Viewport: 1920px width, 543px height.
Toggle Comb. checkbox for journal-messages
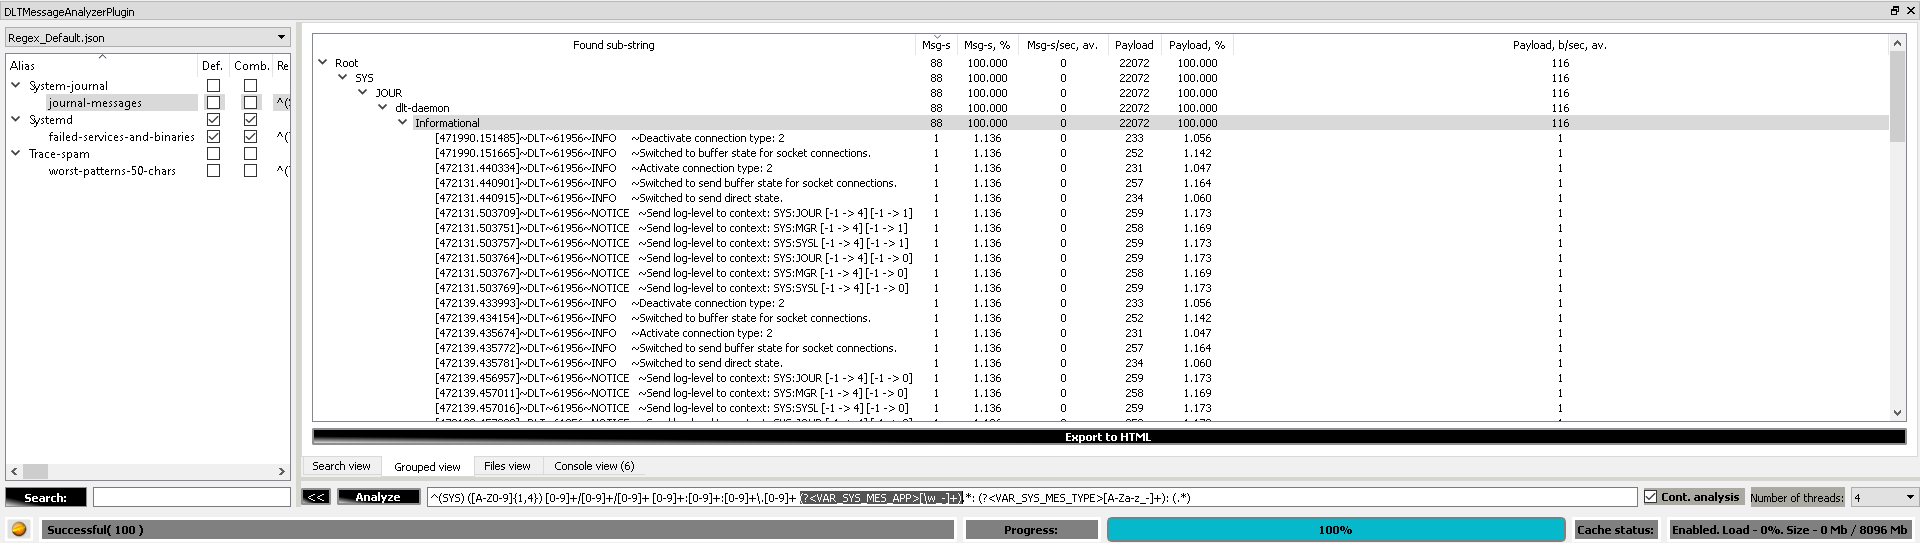pyautogui.click(x=250, y=103)
